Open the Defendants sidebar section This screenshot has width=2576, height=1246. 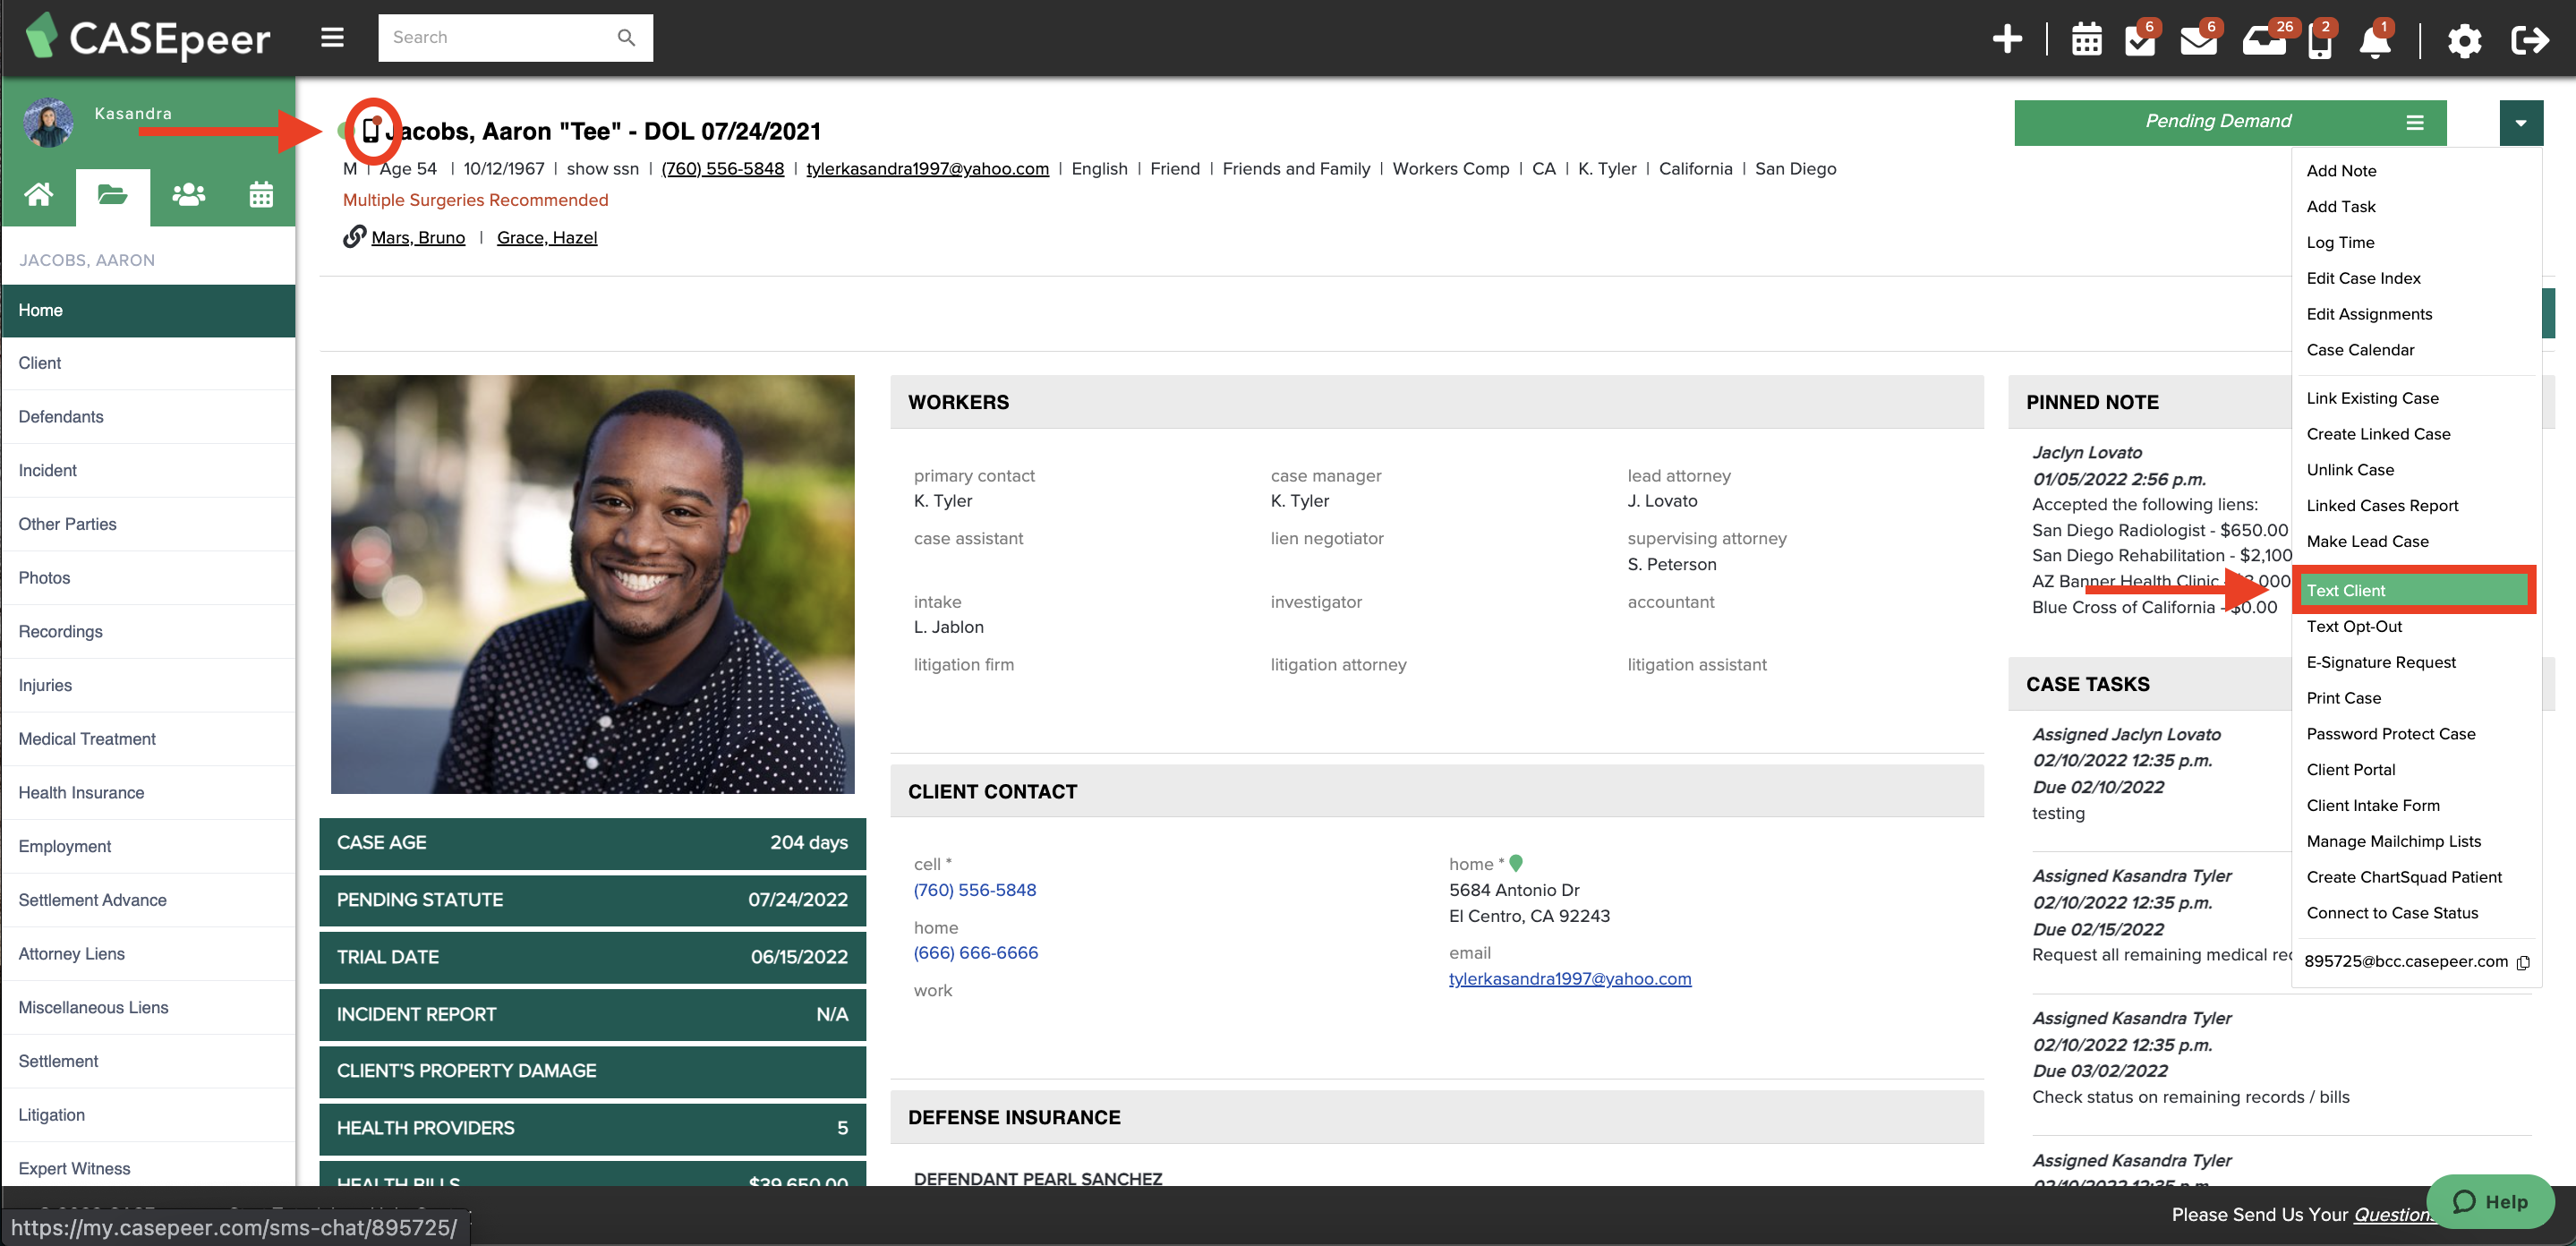148,417
